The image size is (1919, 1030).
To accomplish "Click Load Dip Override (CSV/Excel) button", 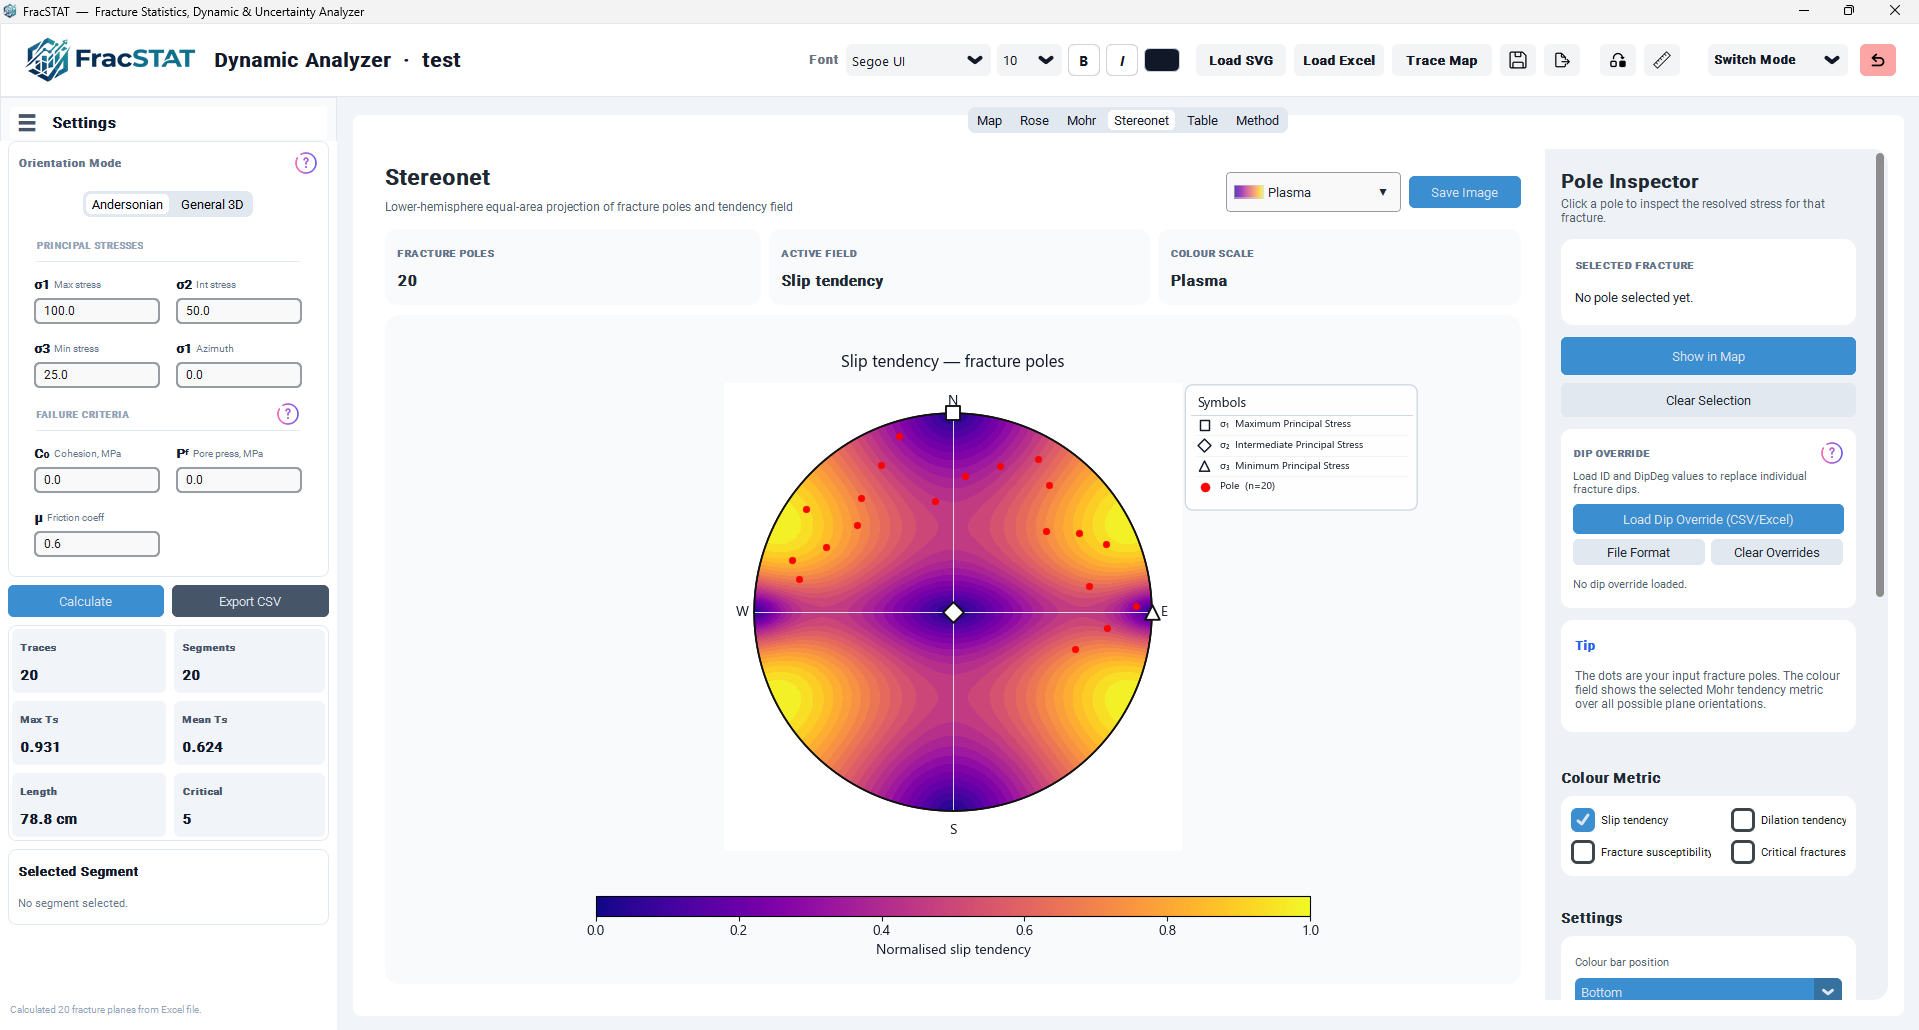I will (x=1708, y=519).
